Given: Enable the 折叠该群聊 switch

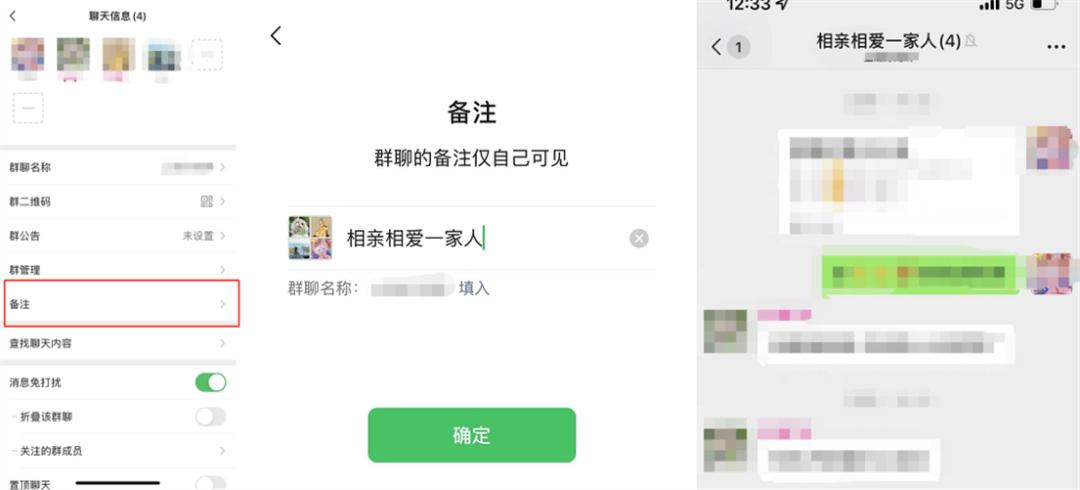Looking at the screenshot, I should tap(210, 416).
